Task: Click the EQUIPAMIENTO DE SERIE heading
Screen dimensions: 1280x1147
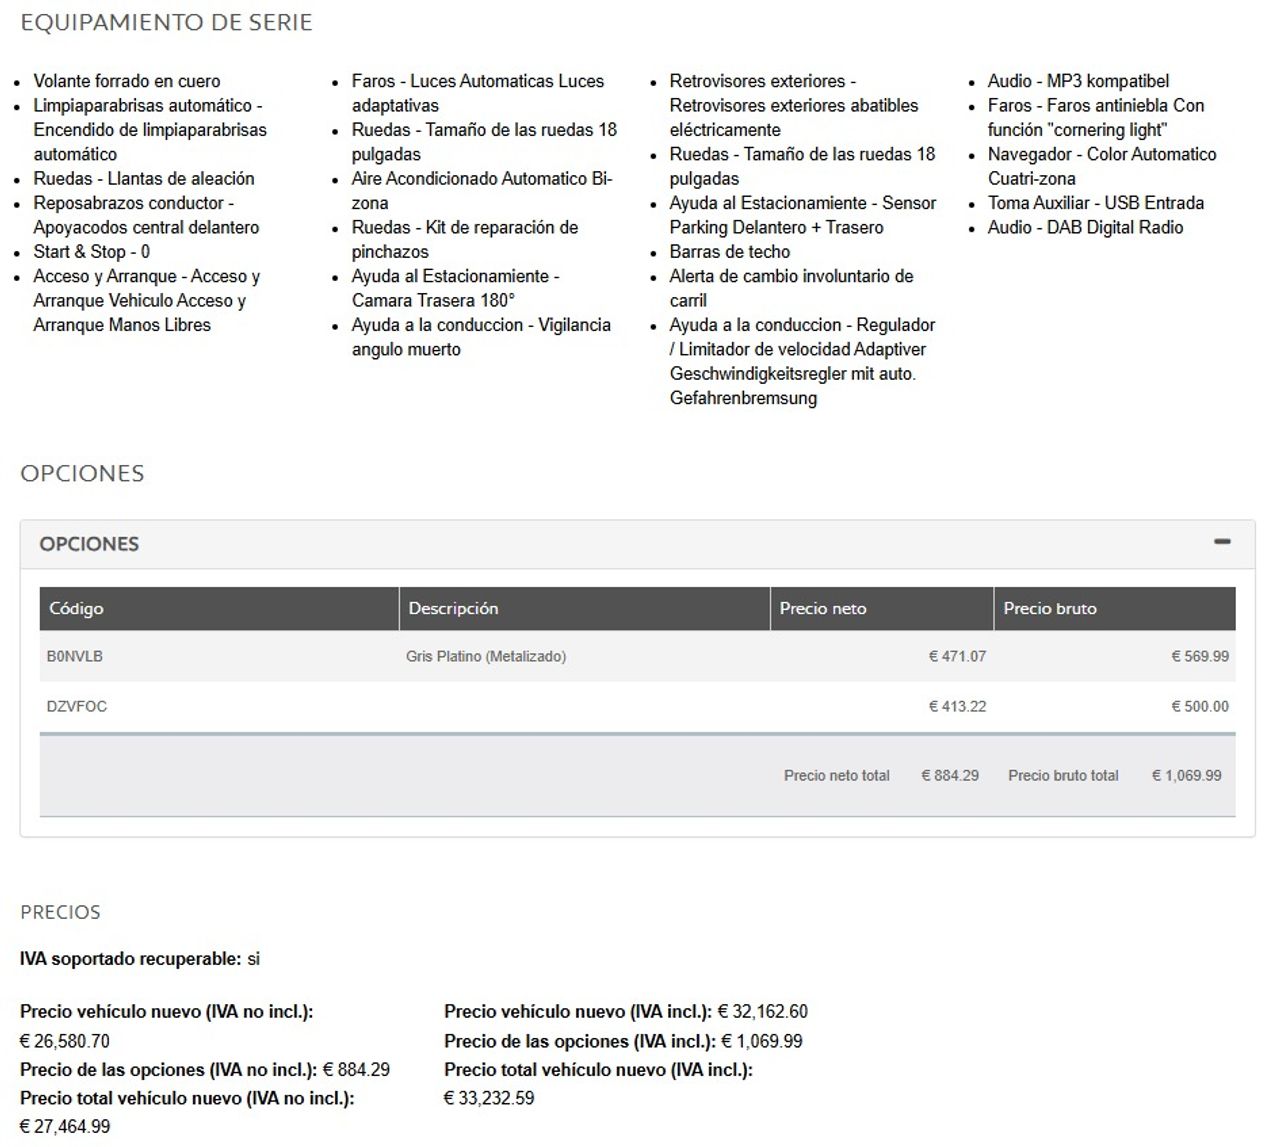Action: point(166,22)
